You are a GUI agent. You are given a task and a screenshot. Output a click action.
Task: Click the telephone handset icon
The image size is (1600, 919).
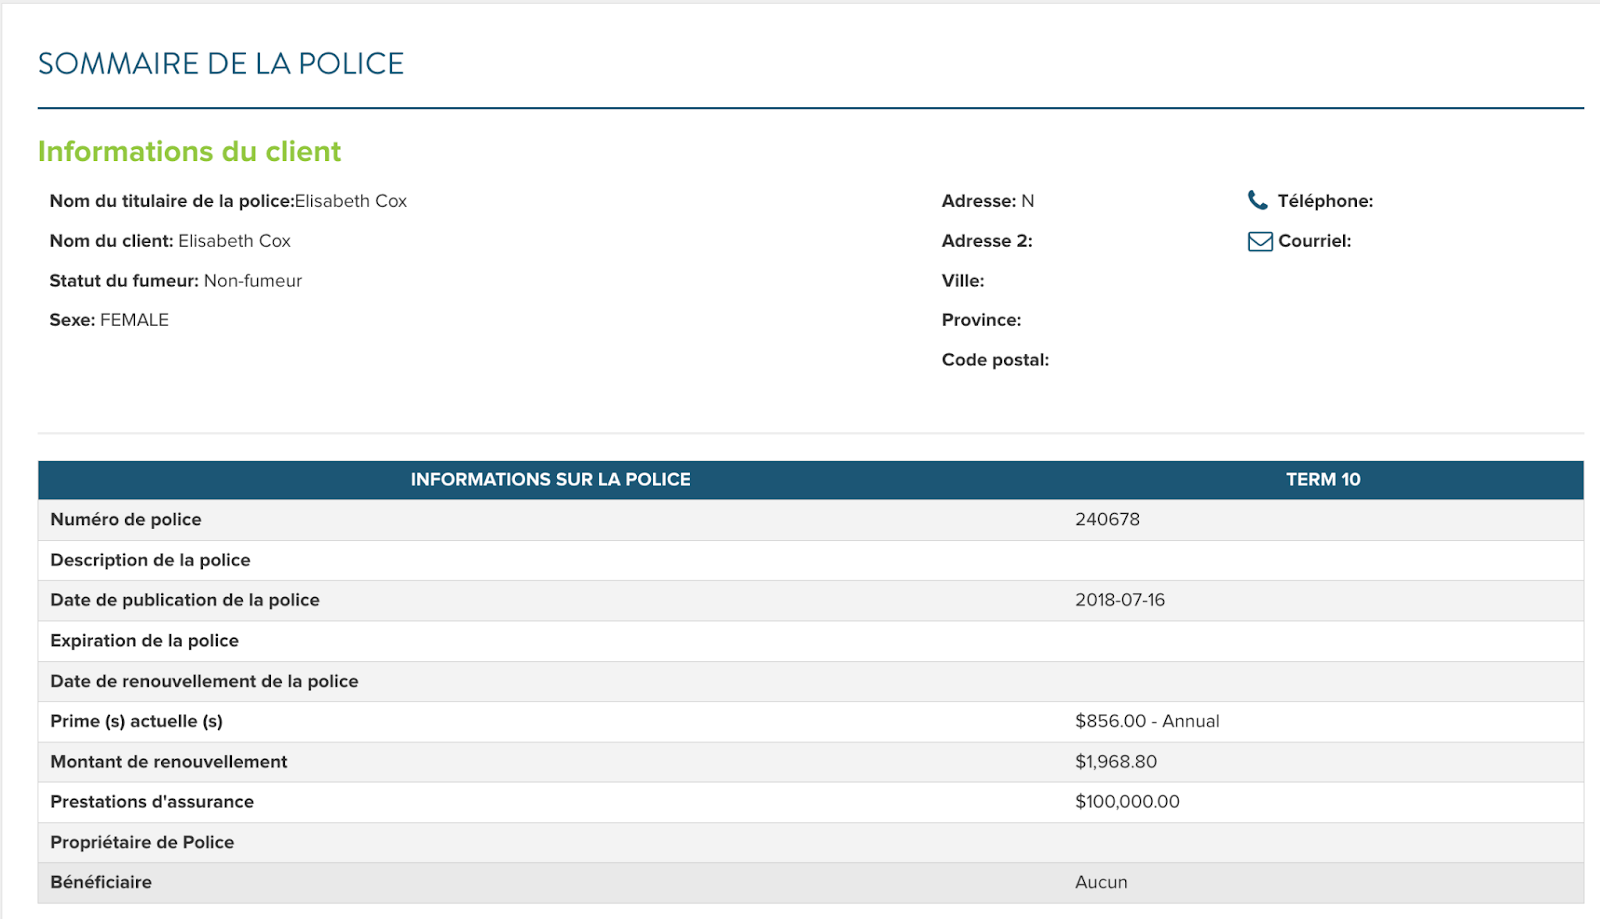(x=1257, y=200)
